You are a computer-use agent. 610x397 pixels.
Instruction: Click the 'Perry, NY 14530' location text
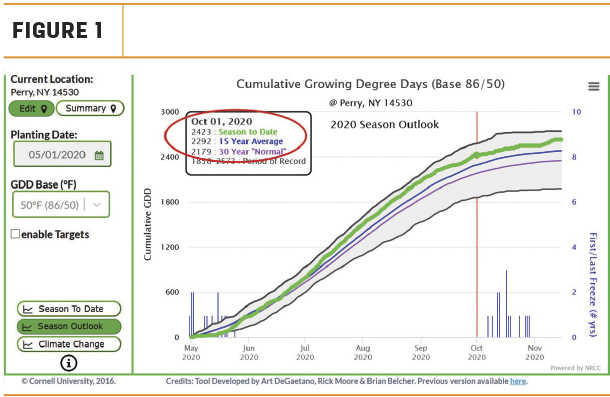point(45,92)
